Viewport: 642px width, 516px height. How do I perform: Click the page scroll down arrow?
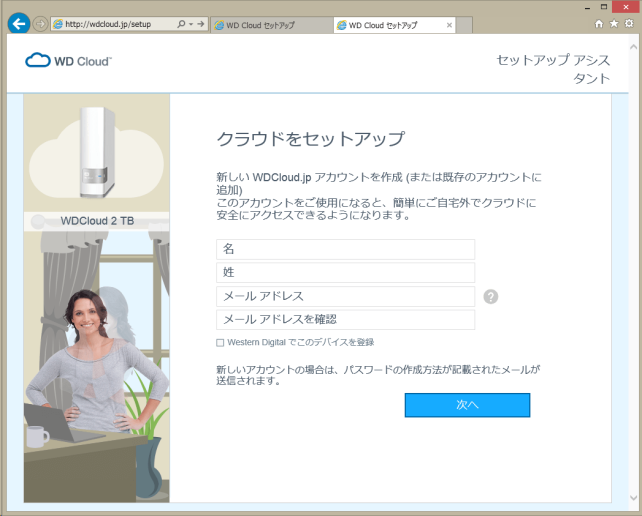tap(633, 497)
